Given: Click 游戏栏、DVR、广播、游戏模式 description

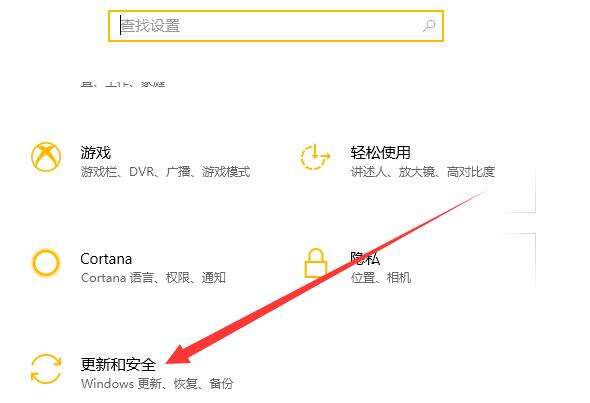Looking at the screenshot, I should pyautogui.click(x=165, y=172).
